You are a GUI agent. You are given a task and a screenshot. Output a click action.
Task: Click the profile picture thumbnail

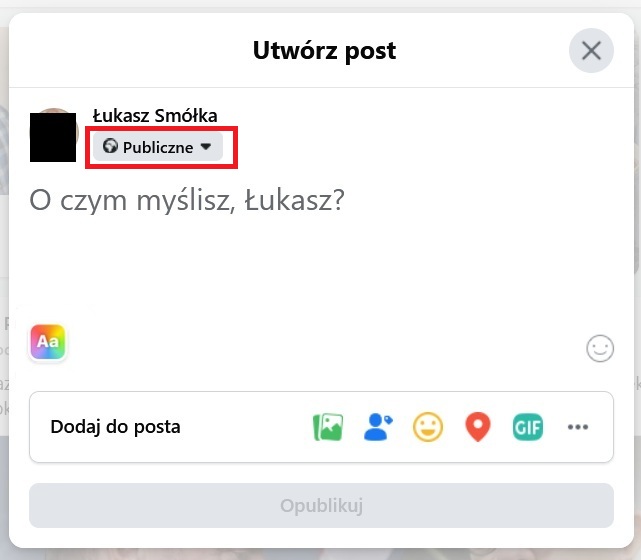click(x=53, y=137)
